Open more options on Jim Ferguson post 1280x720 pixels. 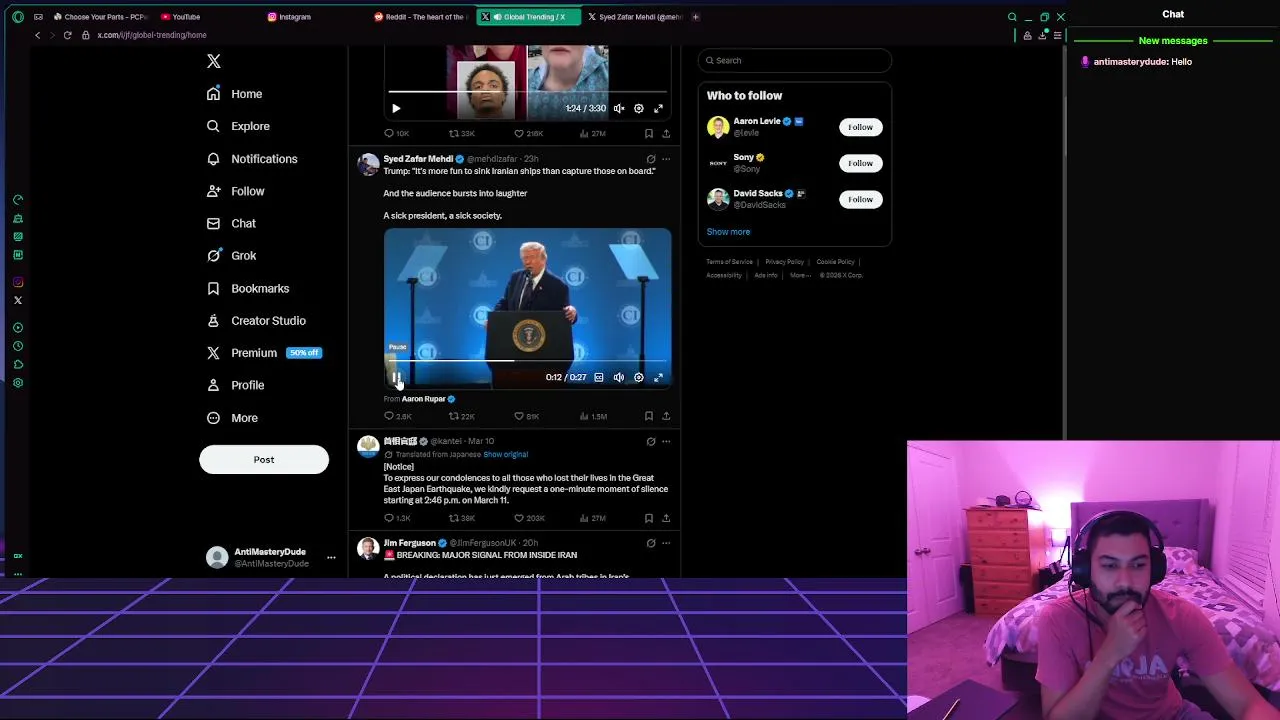(x=666, y=543)
